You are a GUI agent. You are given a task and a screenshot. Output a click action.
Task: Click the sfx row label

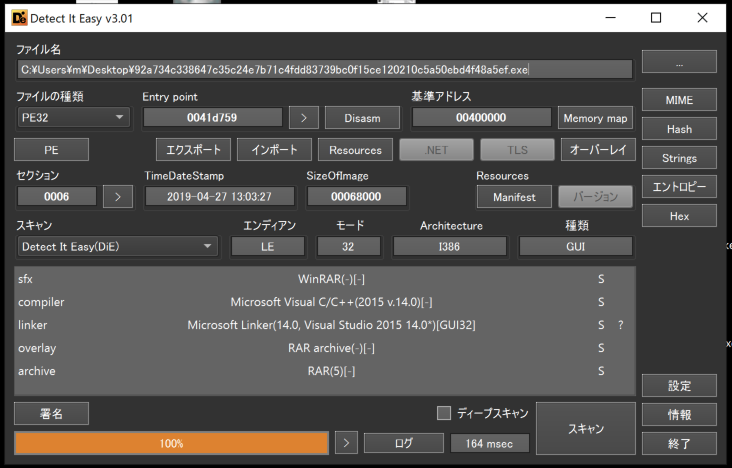[25, 279]
